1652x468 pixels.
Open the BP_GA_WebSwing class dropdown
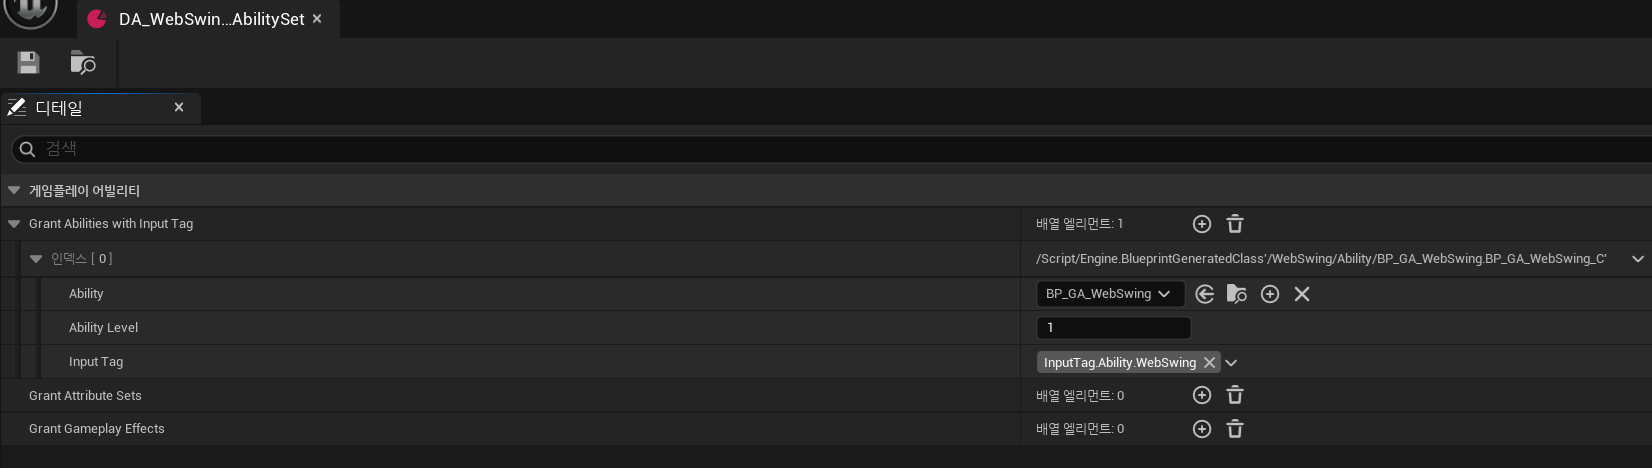pos(1109,294)
